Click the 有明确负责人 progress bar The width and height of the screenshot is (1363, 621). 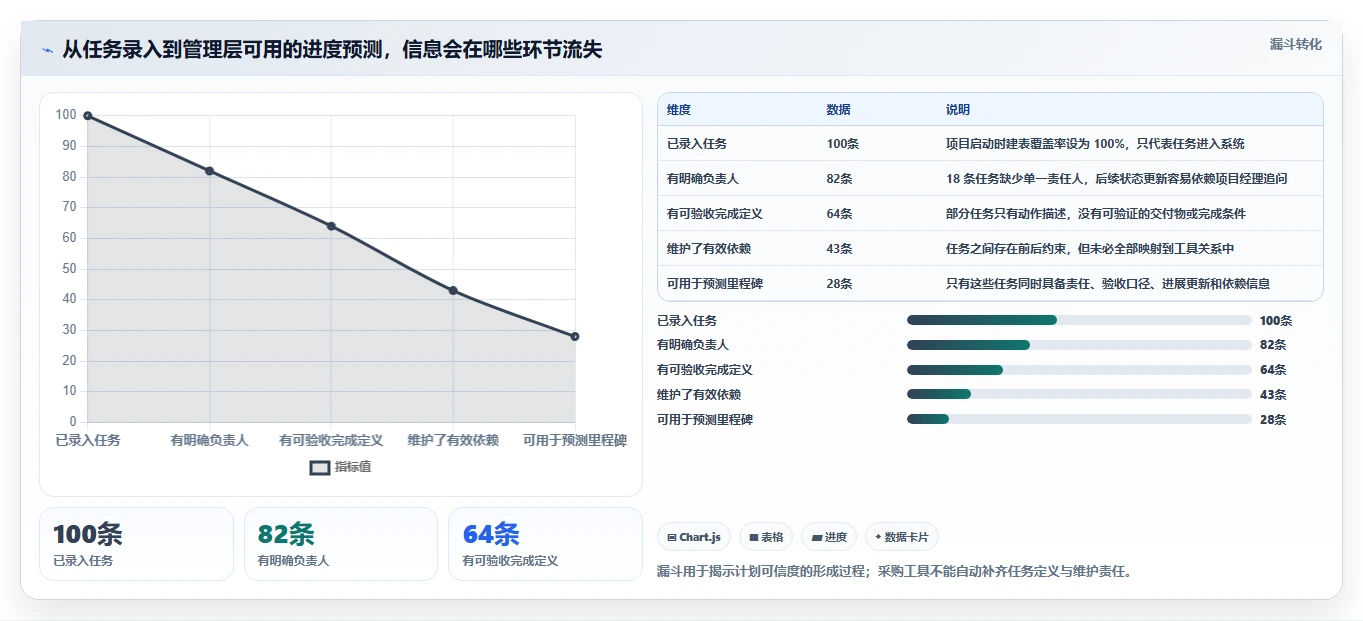coord(1079,345)
